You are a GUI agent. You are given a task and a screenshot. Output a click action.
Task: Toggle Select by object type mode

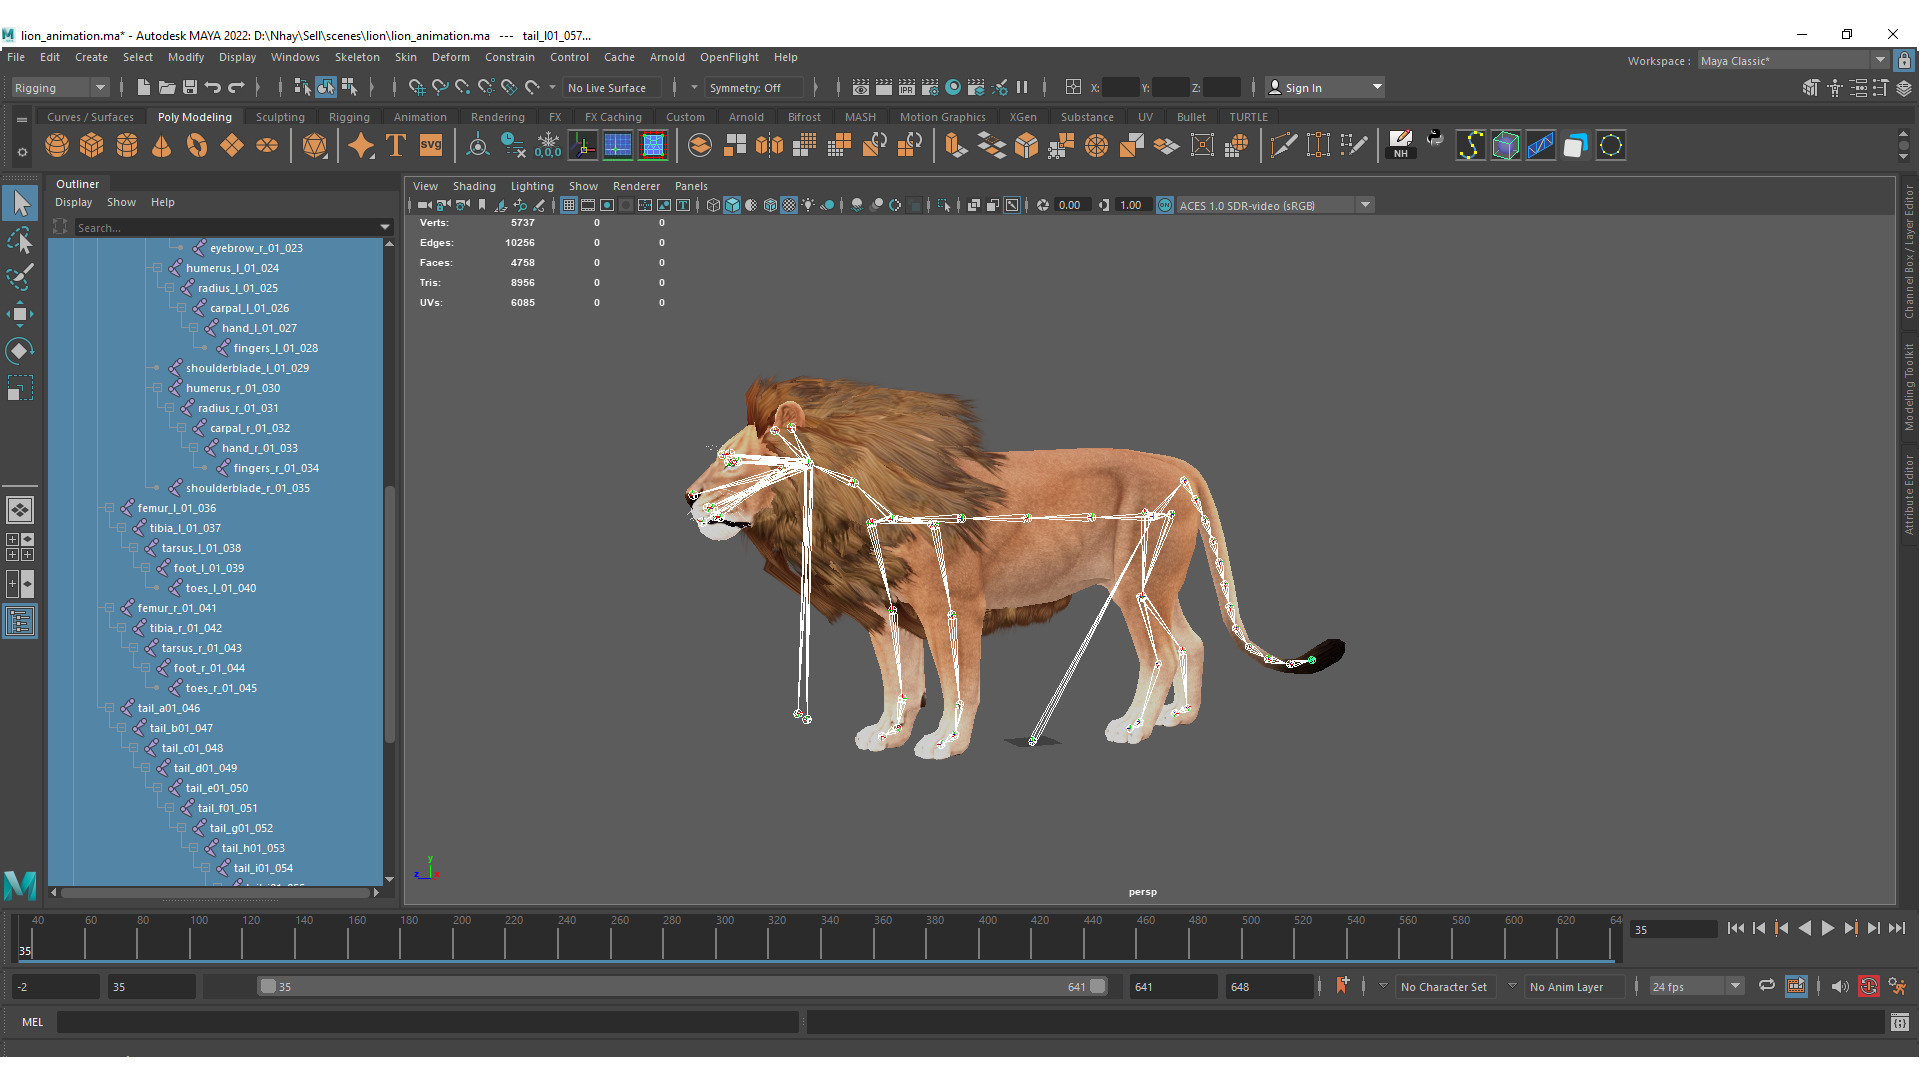[x=326, y=88]
